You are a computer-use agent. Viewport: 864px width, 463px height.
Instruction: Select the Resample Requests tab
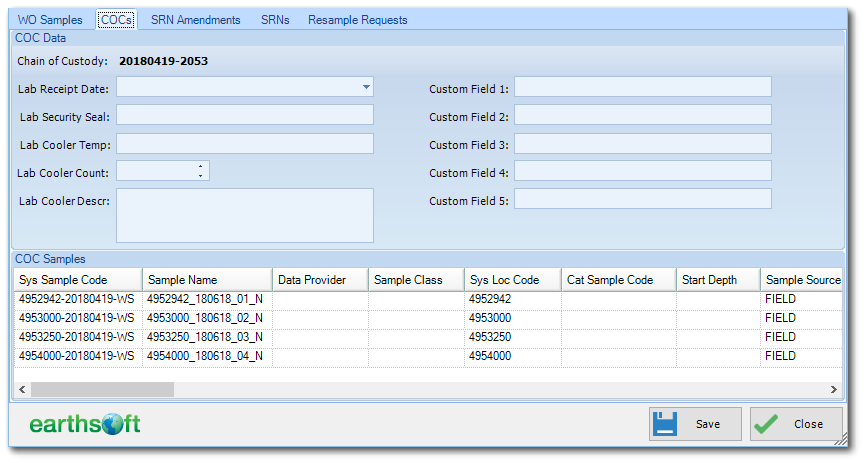coord(357,20)
